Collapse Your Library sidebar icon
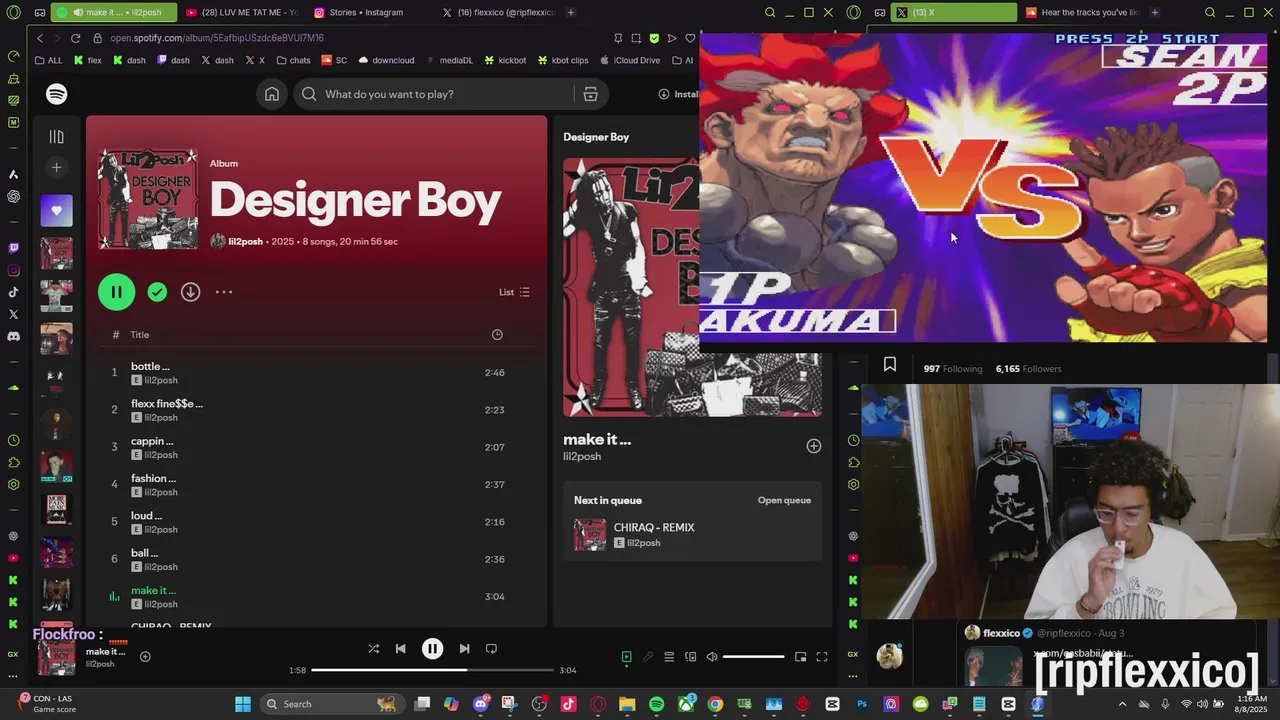 (57, 137)
